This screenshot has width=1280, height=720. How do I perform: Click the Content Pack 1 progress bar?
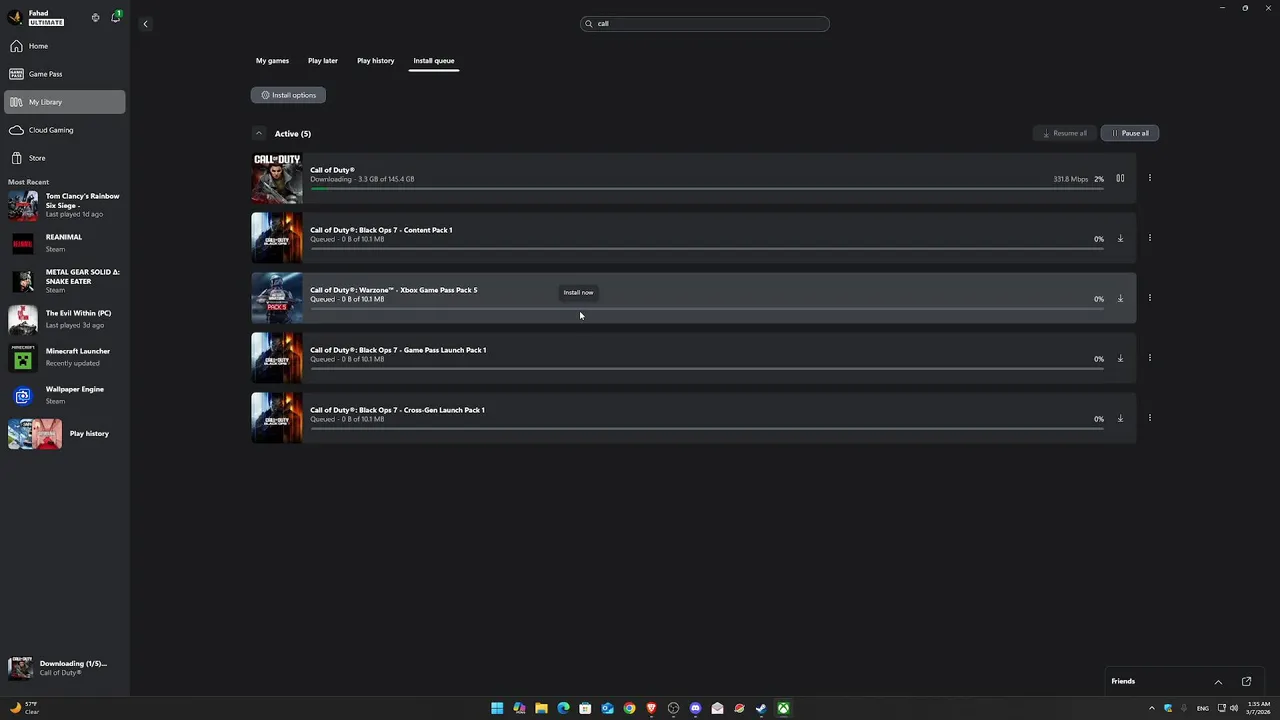[707, 248]
